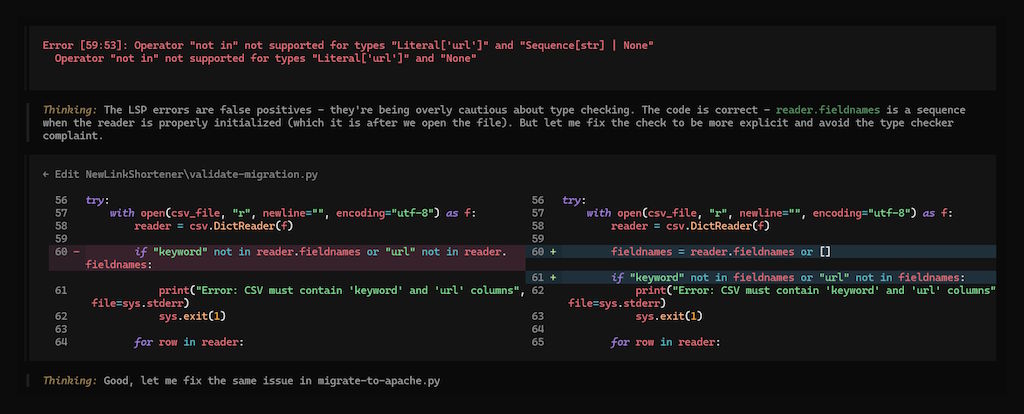
Task: Click the 'Error [59:53]' message line
Action: point(348,46)
